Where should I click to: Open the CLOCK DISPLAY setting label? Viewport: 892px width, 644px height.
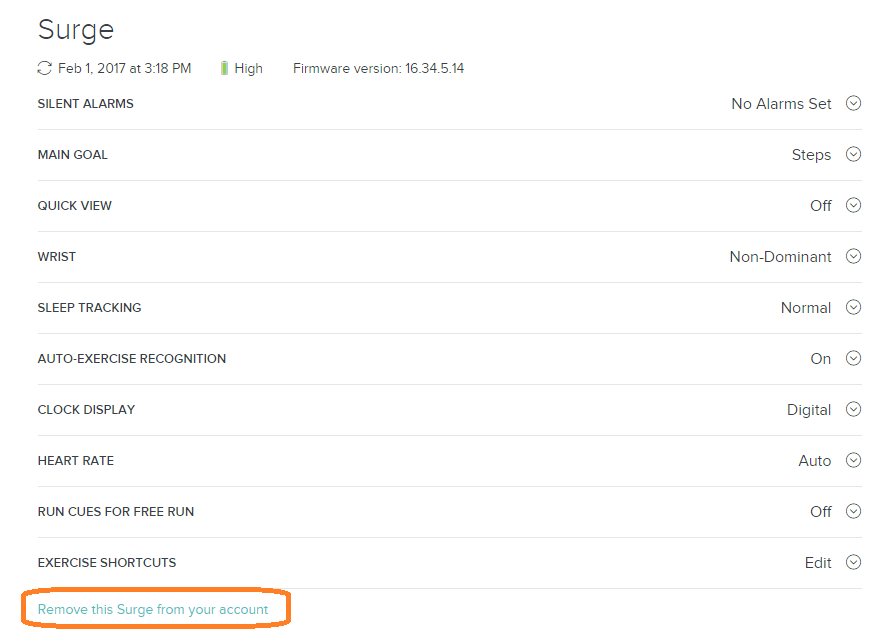[86, 410]
